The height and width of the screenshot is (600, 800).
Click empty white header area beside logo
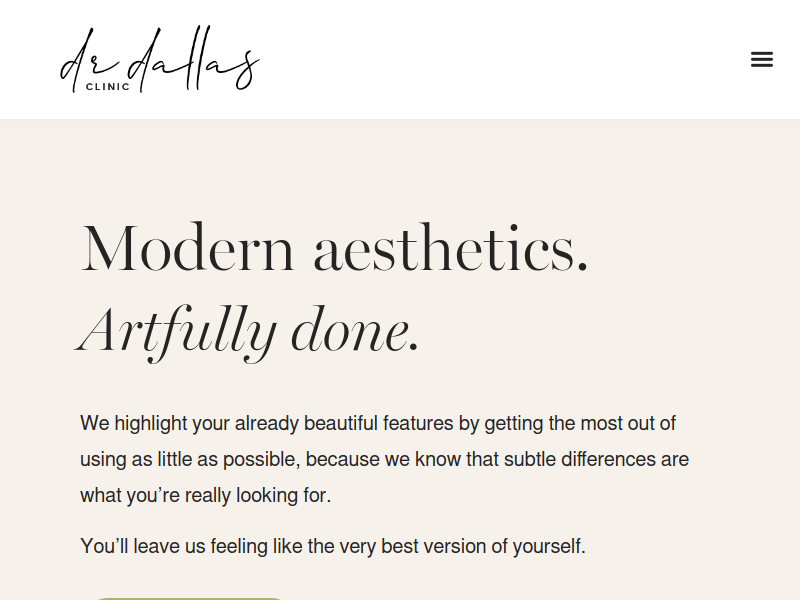(500, 60)
